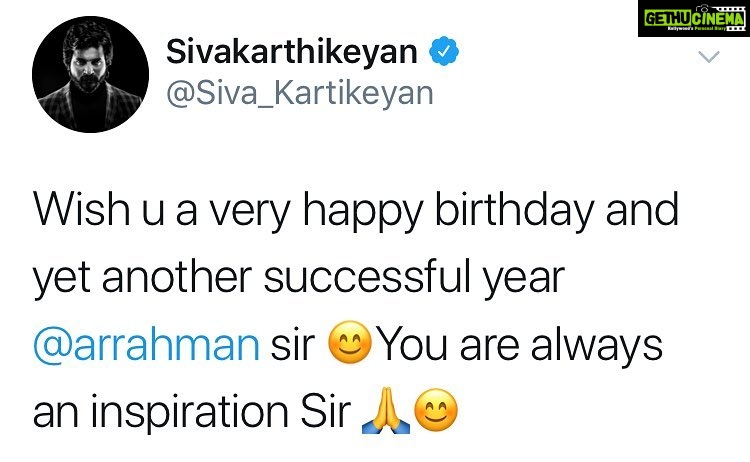Select the 'yet another successful year' line

pos(299,278)
